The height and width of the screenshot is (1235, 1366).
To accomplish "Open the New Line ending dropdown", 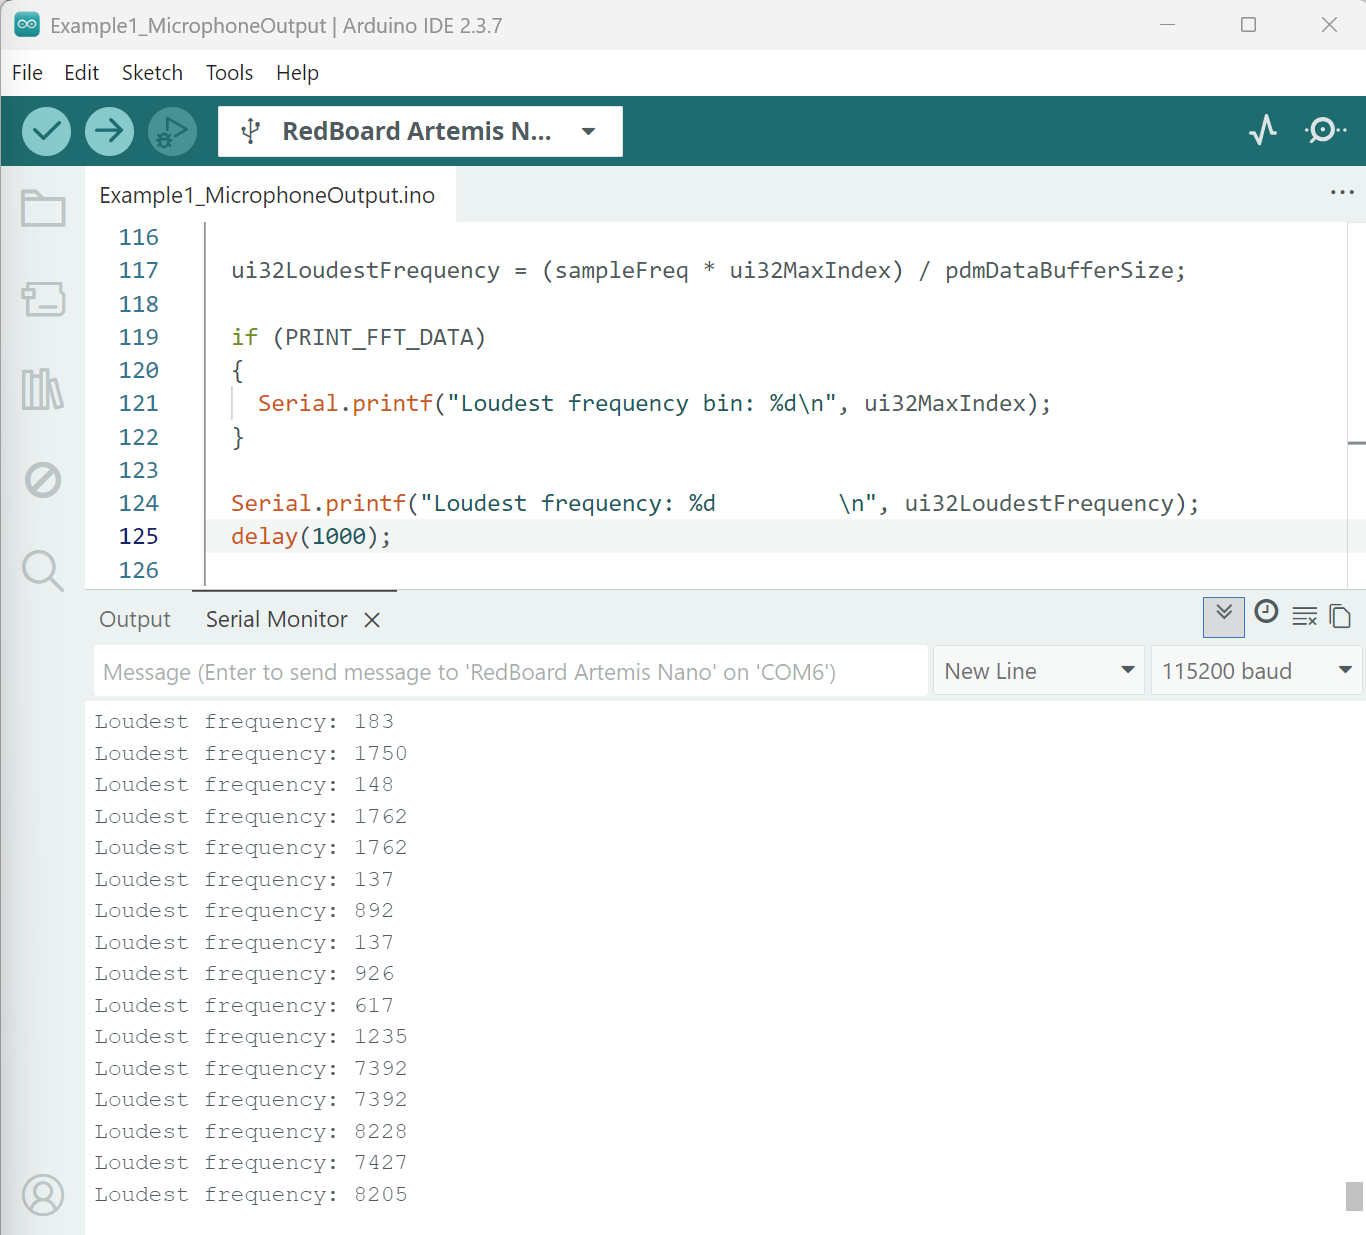I will point(1039,671).
